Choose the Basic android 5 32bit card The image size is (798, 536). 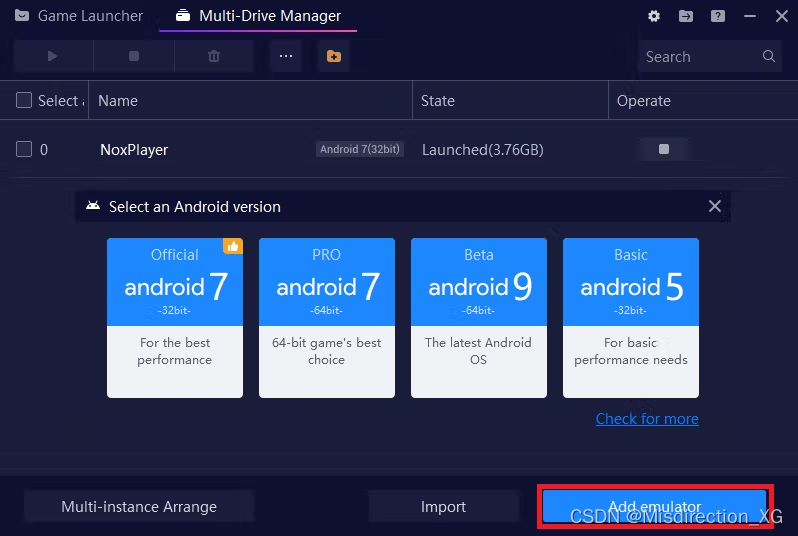coord(631,318)
